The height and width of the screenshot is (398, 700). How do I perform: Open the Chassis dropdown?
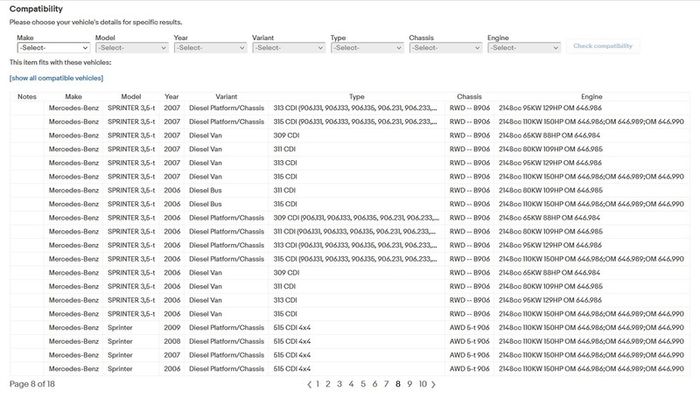pos(446,48)
